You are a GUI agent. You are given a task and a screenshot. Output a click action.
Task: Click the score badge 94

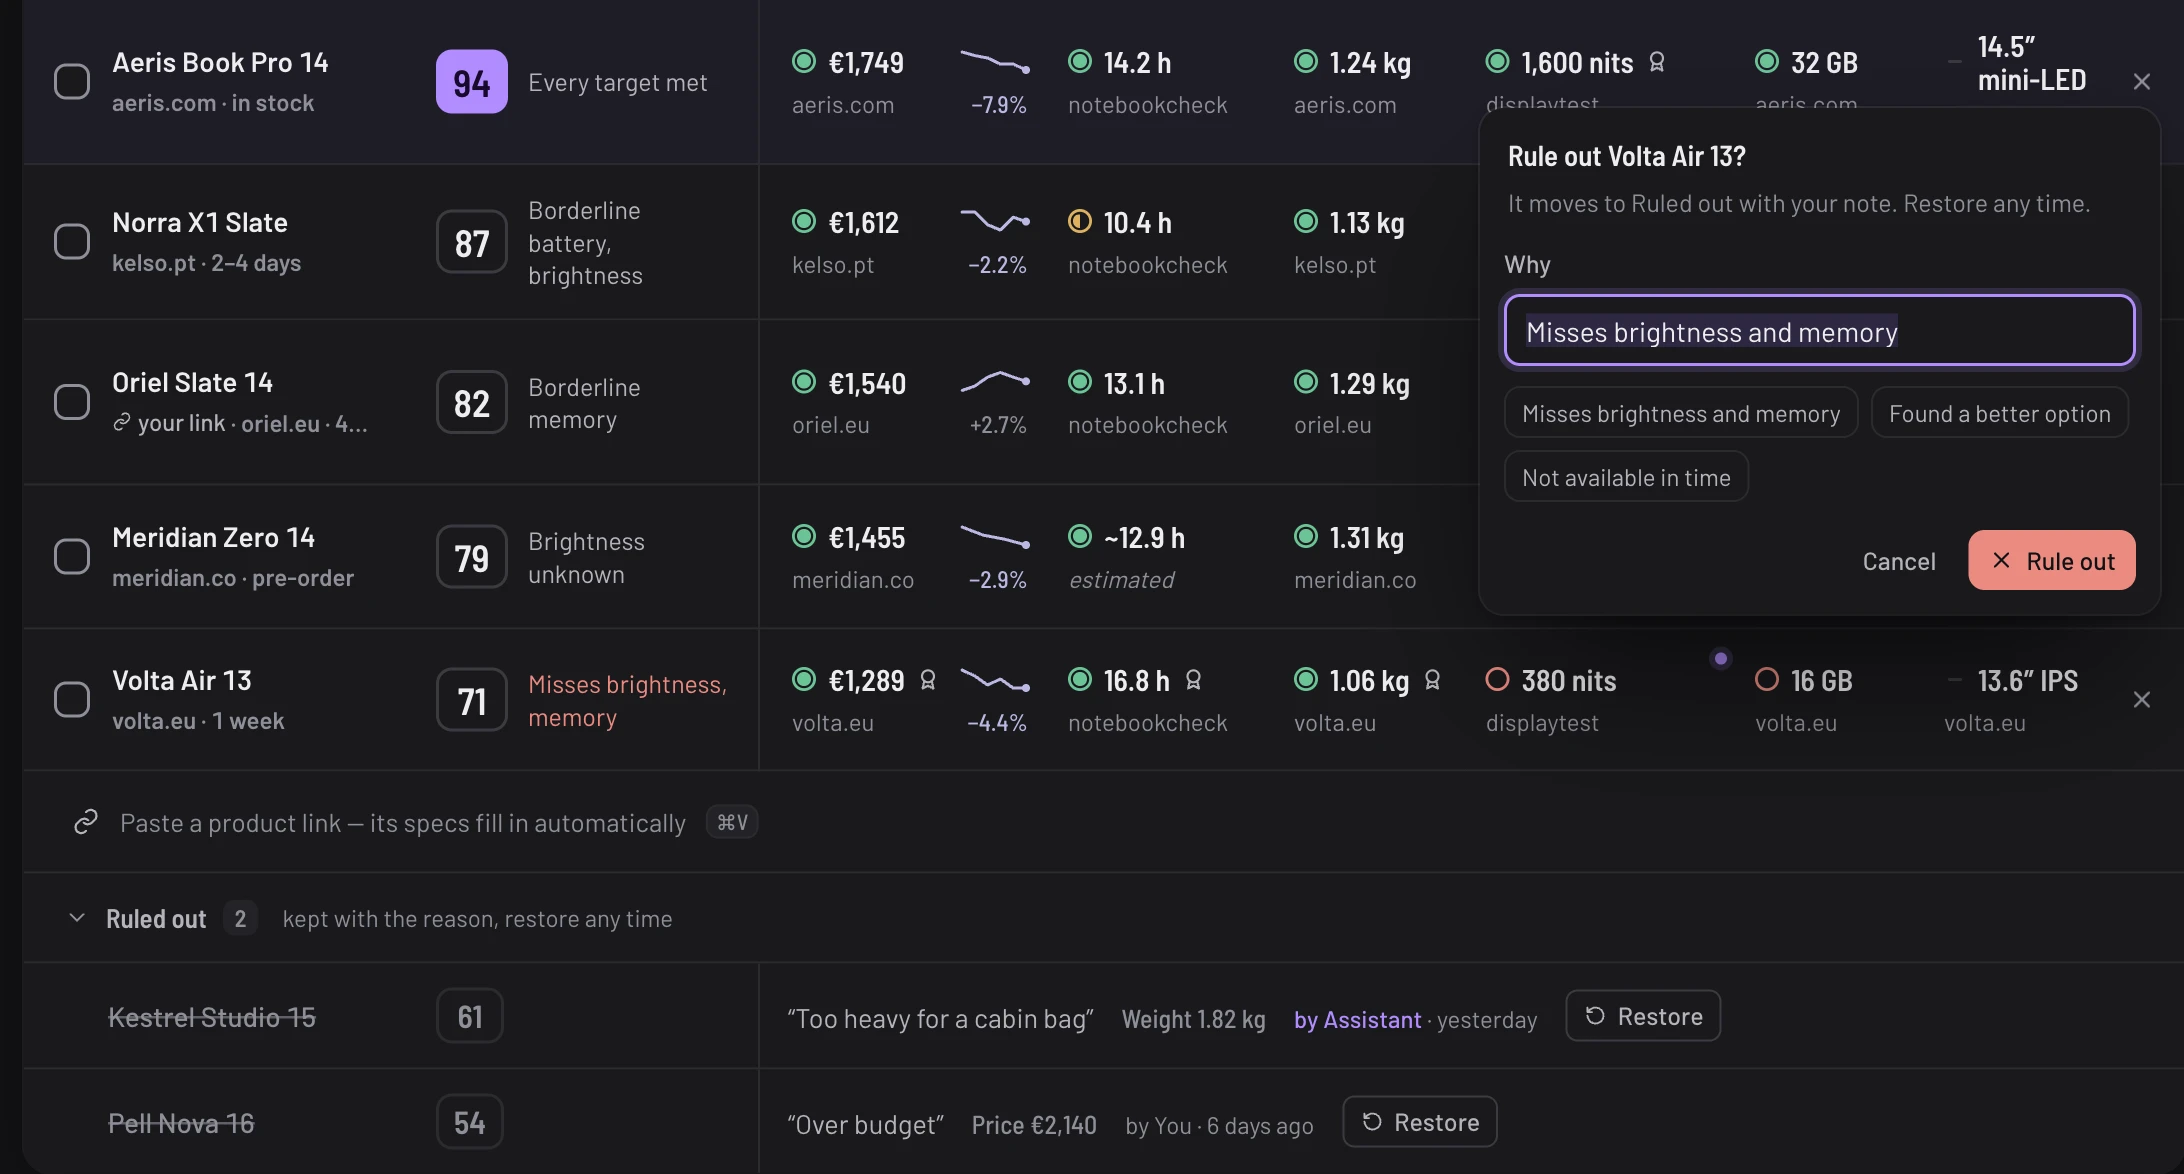(x=472, y=82)
